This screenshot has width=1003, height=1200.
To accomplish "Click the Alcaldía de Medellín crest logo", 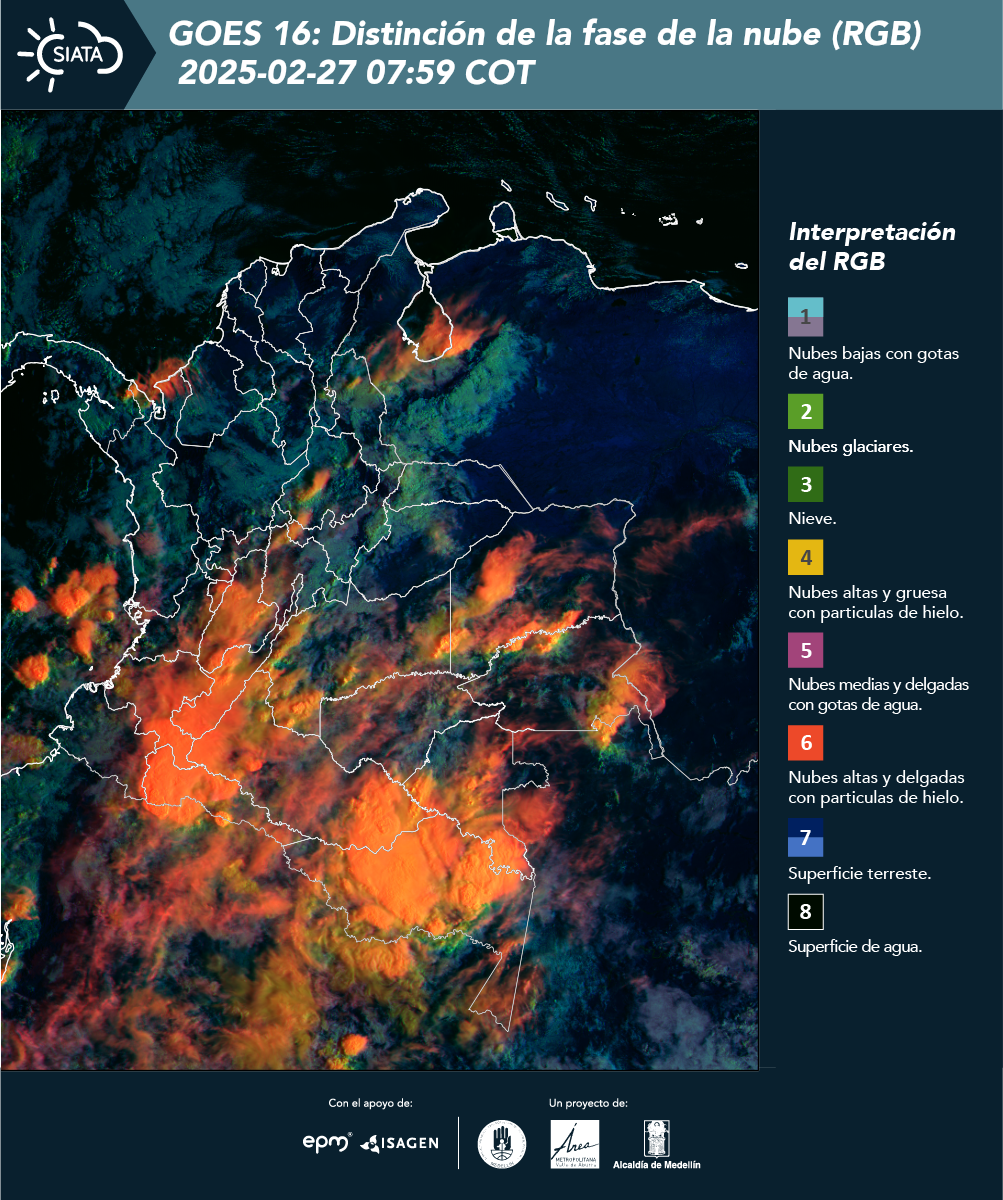I will (656, 1145).
